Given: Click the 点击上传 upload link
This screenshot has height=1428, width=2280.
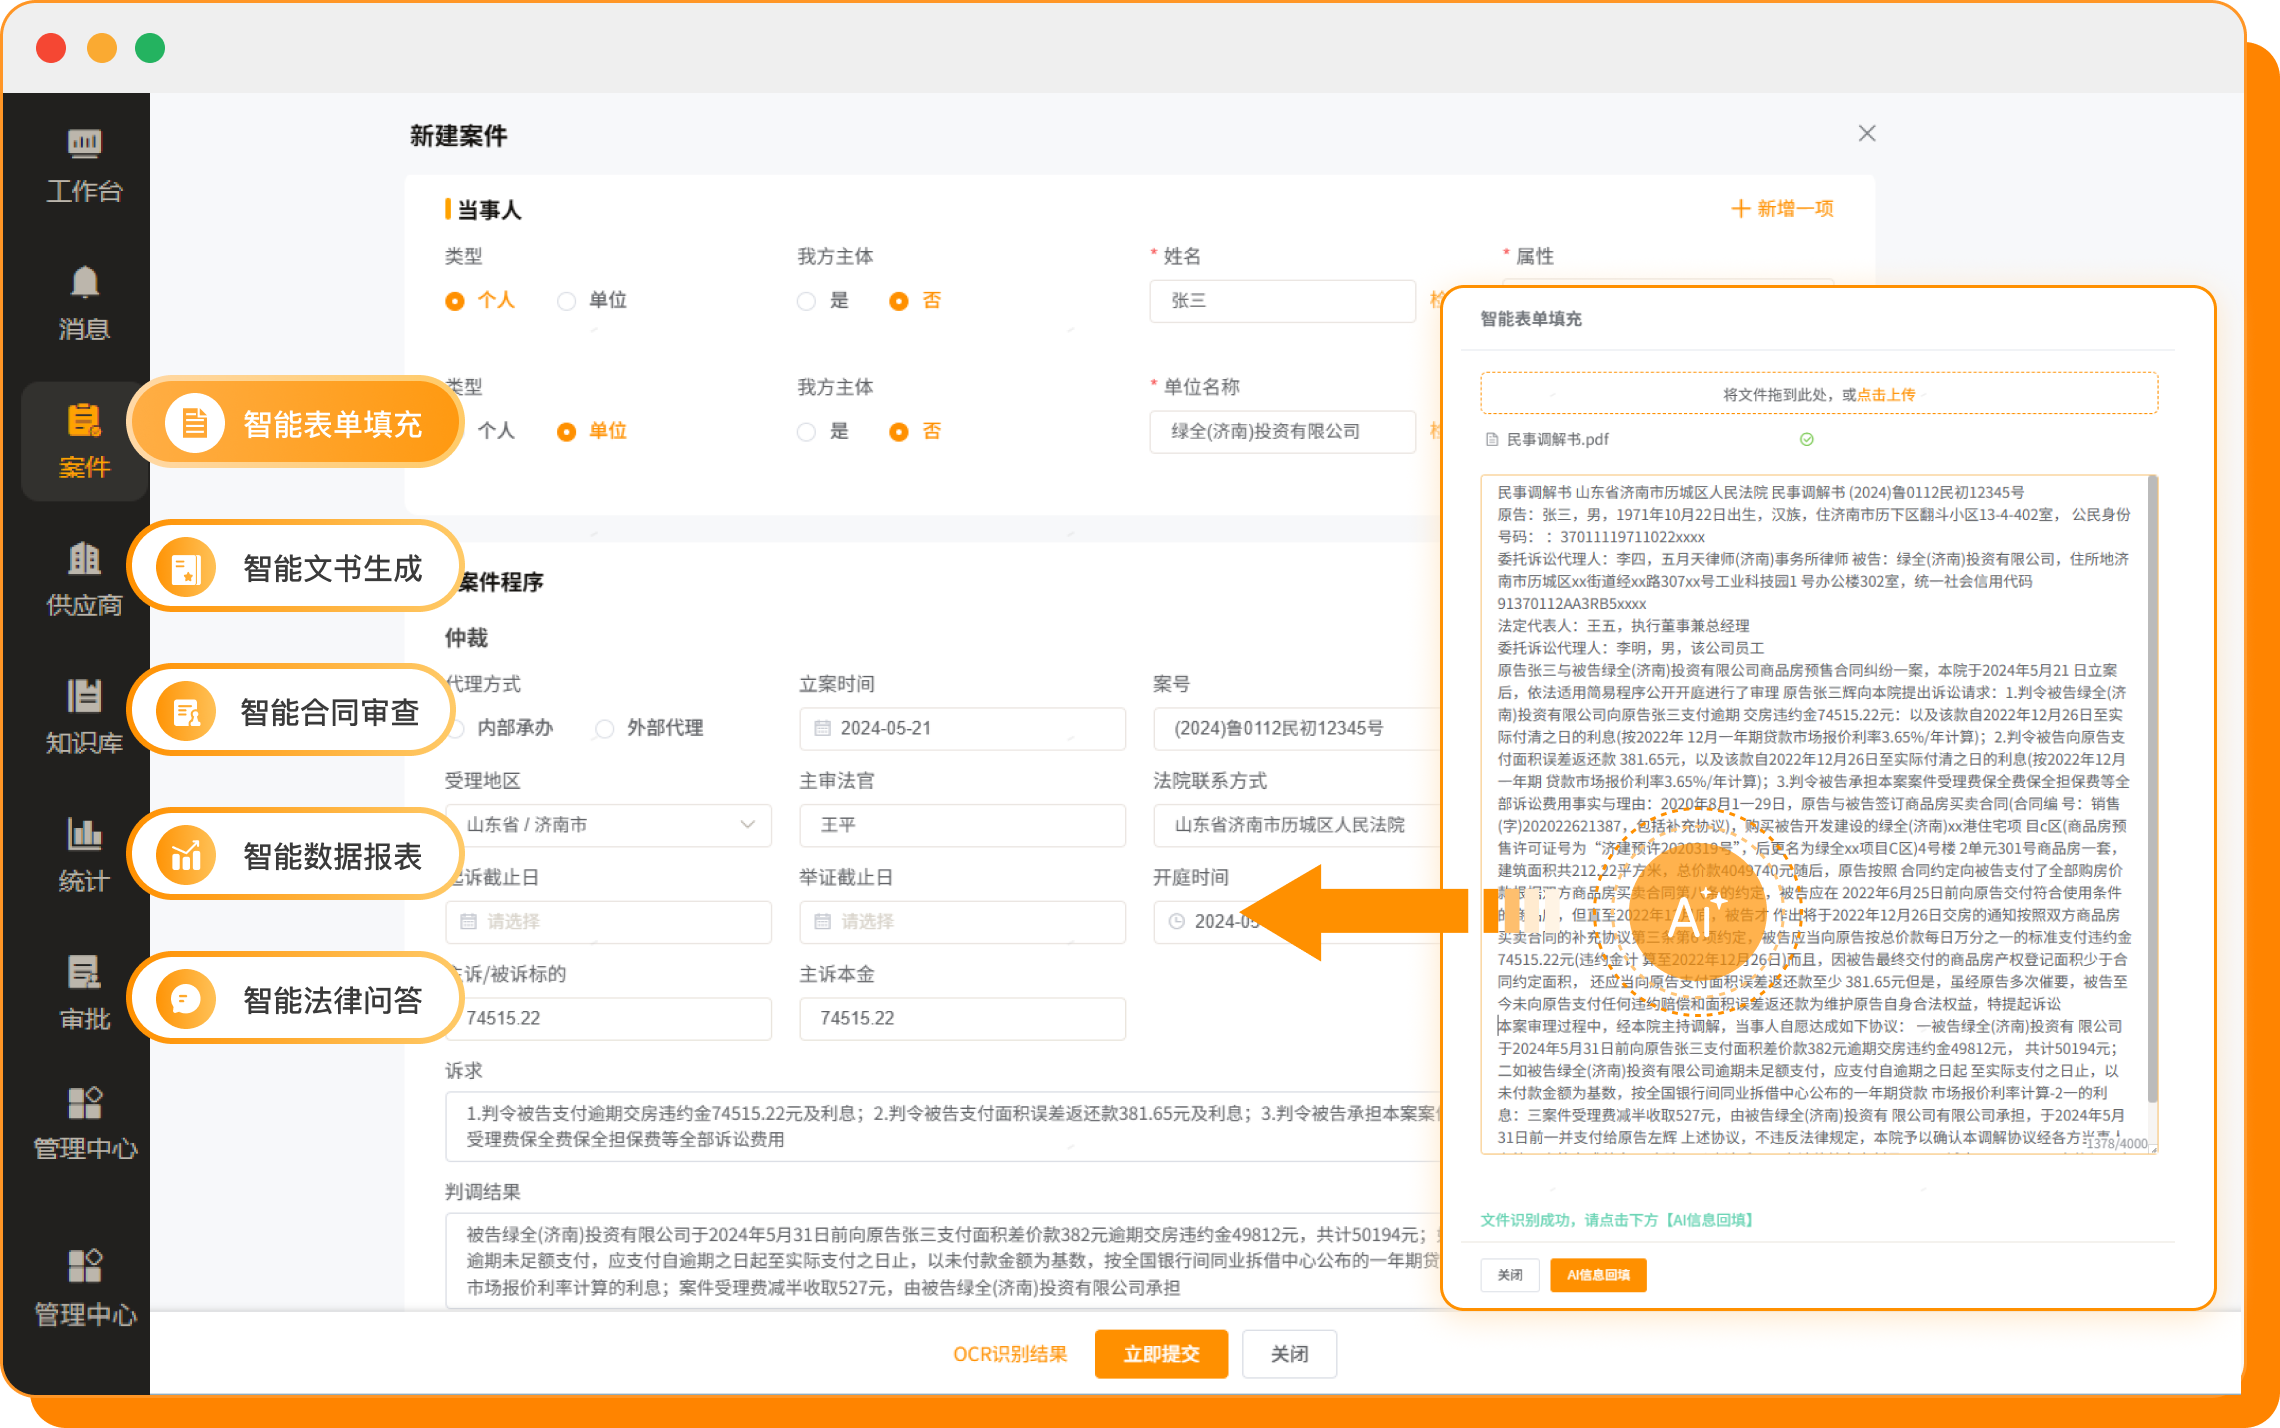Looking at the screenshot, I should tap(1885, 395).
